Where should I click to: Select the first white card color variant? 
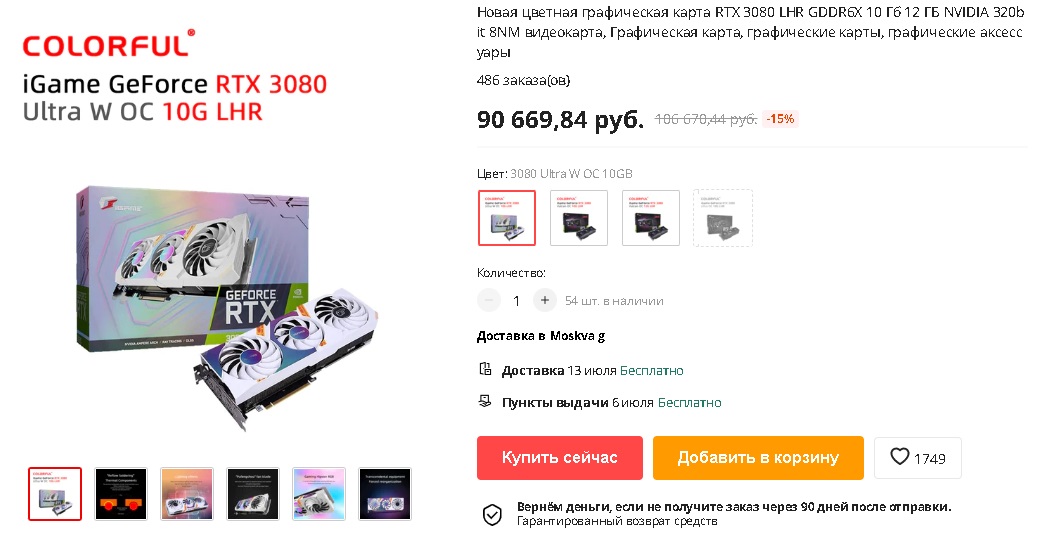tap(507, 218)
